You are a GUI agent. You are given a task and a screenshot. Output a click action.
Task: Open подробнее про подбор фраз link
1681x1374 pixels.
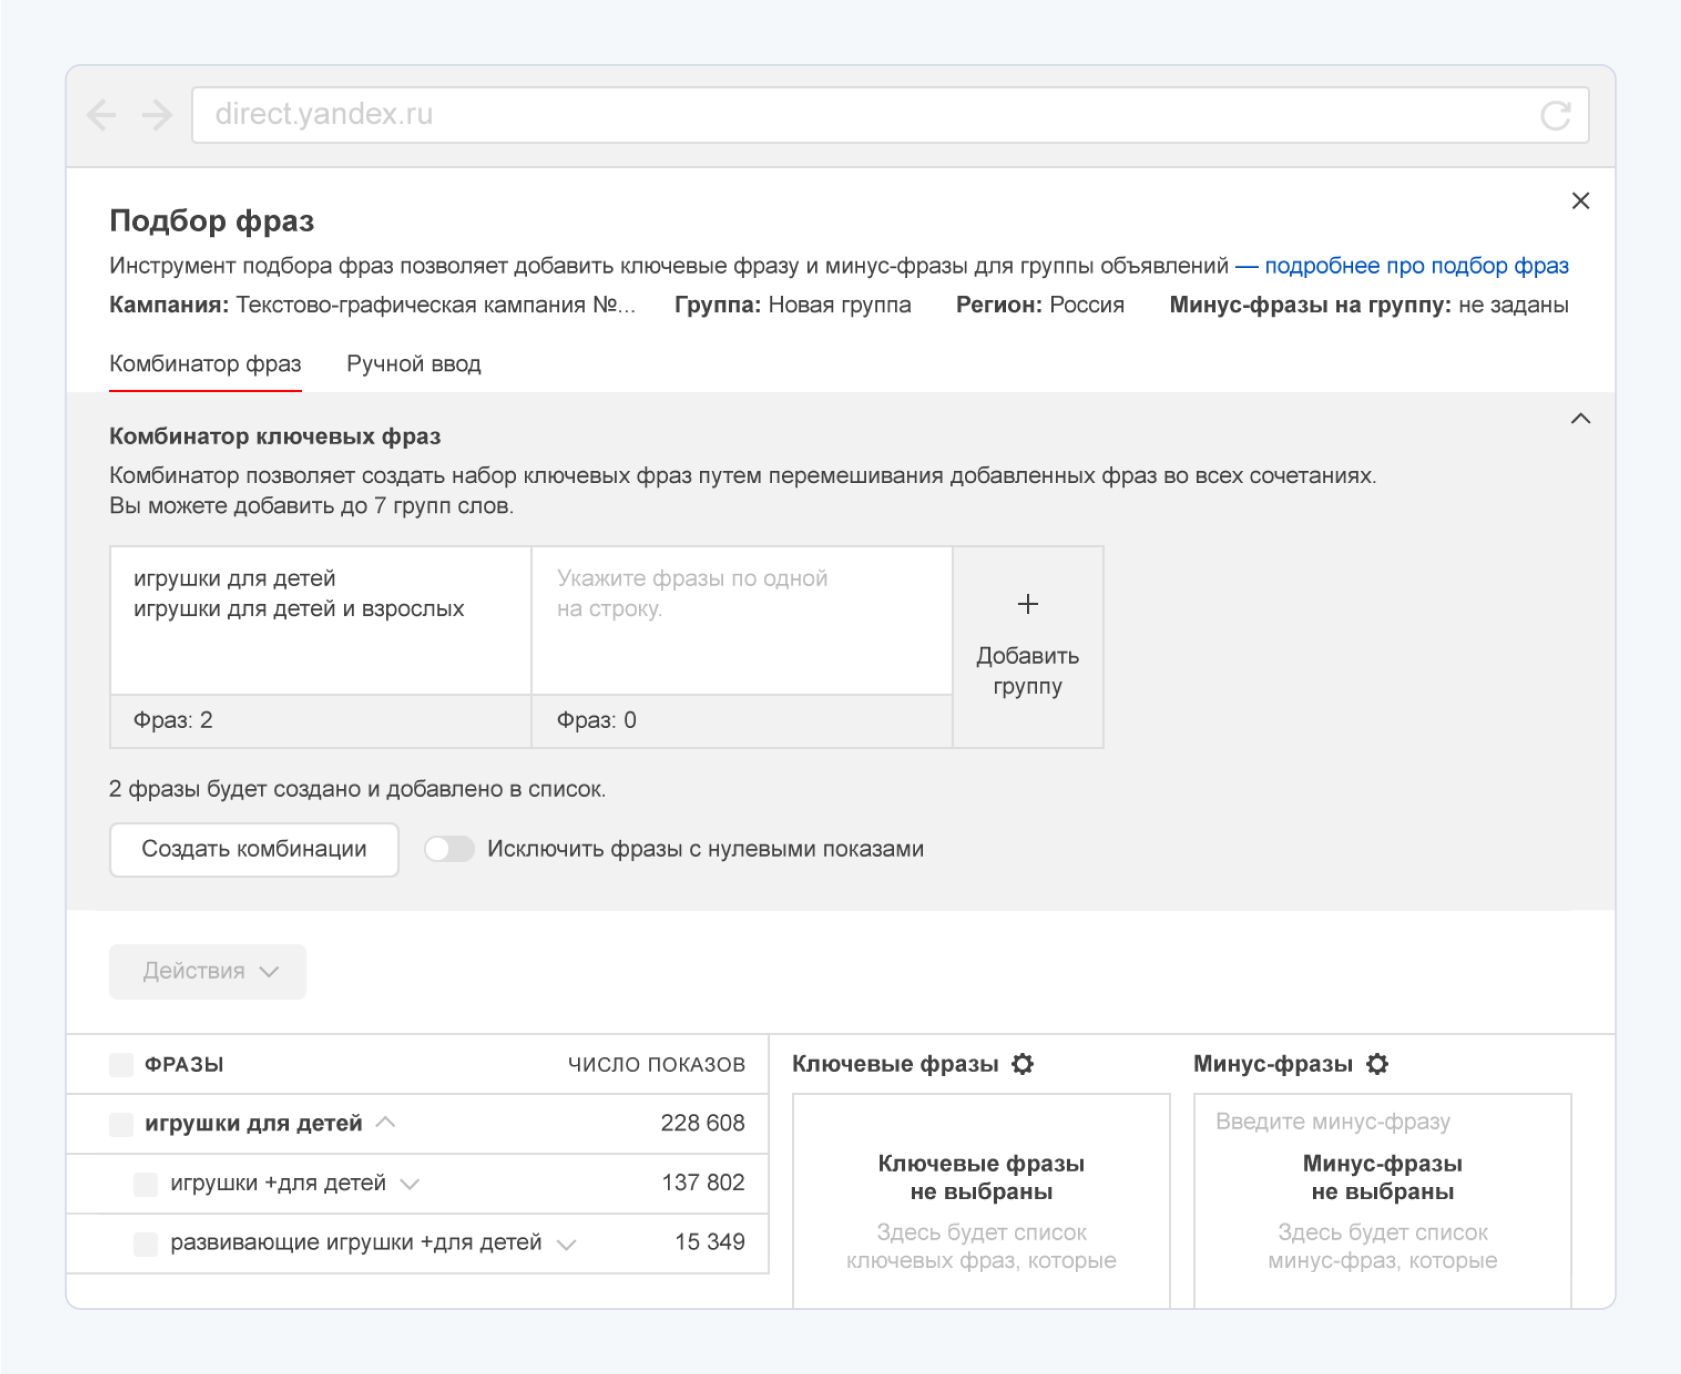pyautogui.click(x=1416, y=266)
